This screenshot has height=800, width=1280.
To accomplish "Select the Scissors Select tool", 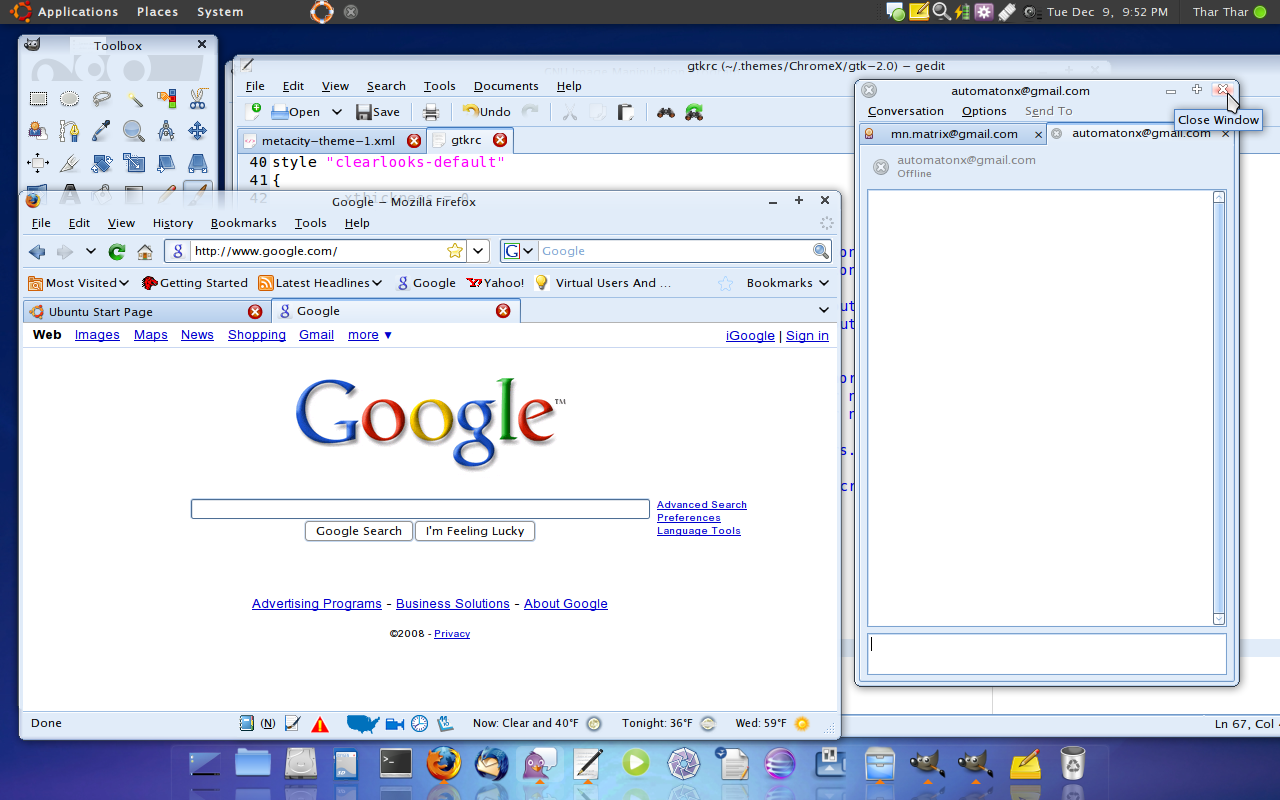I will click(x=197, y=99).
